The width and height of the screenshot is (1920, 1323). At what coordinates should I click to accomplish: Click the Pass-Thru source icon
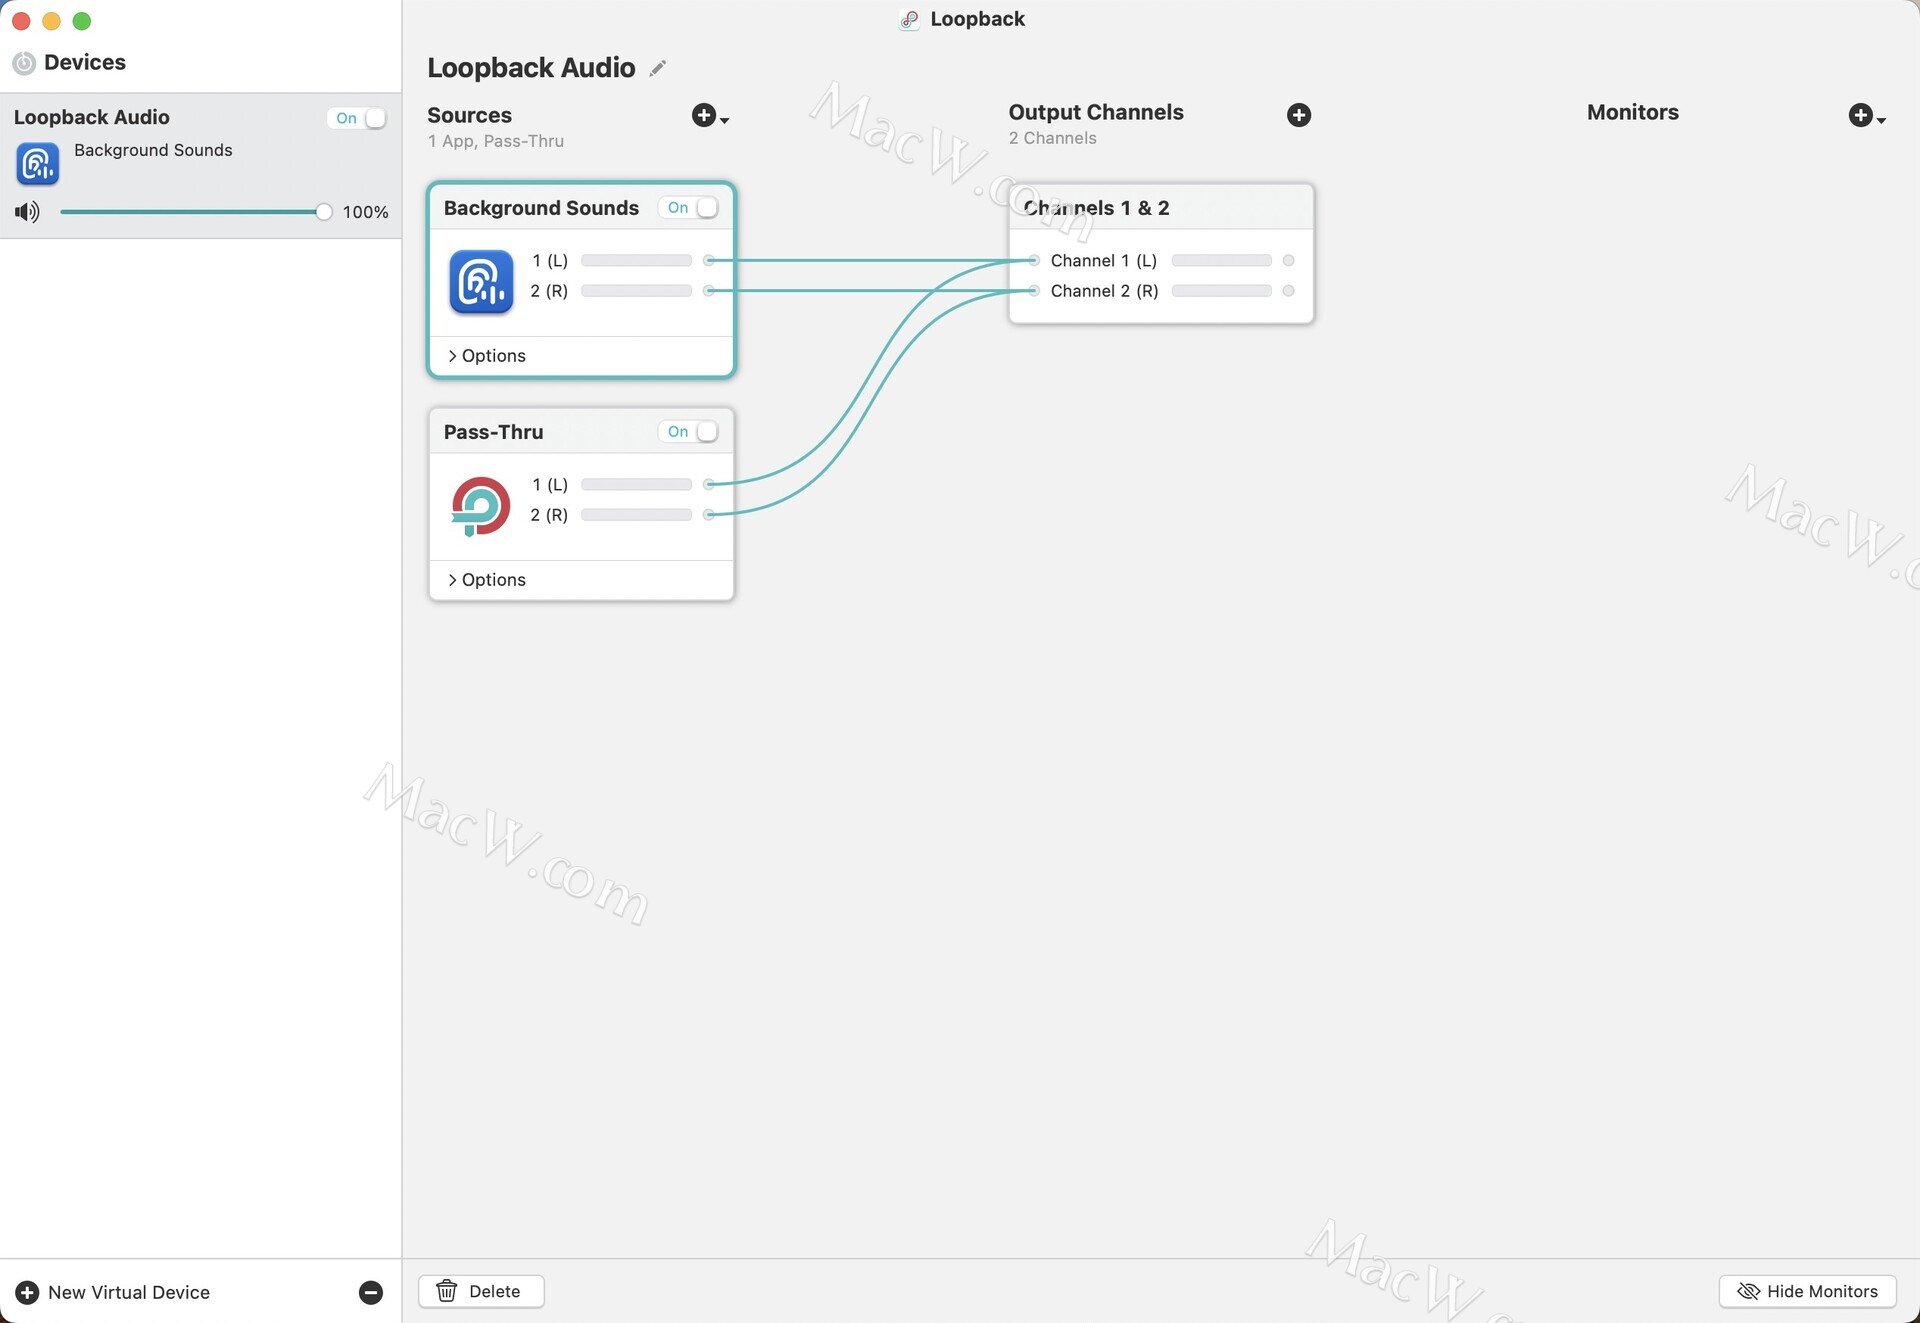[x=480, y=506]
